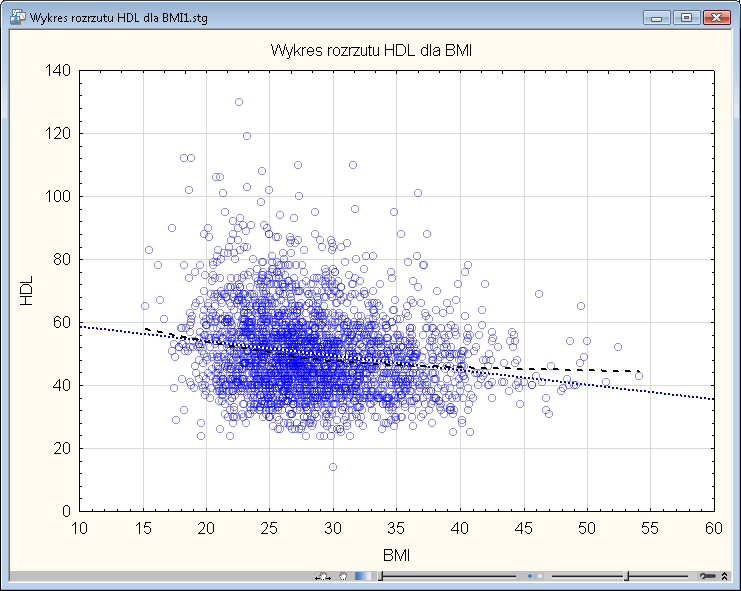Screen dimensions: 741x591
Task: Click the x-axis value 60
Action: pyautogui.click(x=714, y=528)
